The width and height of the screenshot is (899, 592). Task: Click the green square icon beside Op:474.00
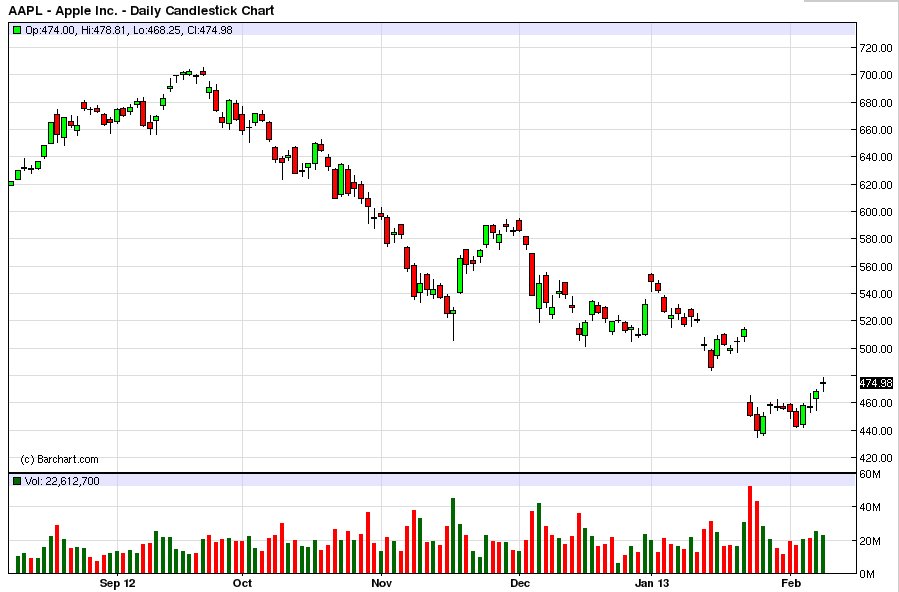point(17,30)
